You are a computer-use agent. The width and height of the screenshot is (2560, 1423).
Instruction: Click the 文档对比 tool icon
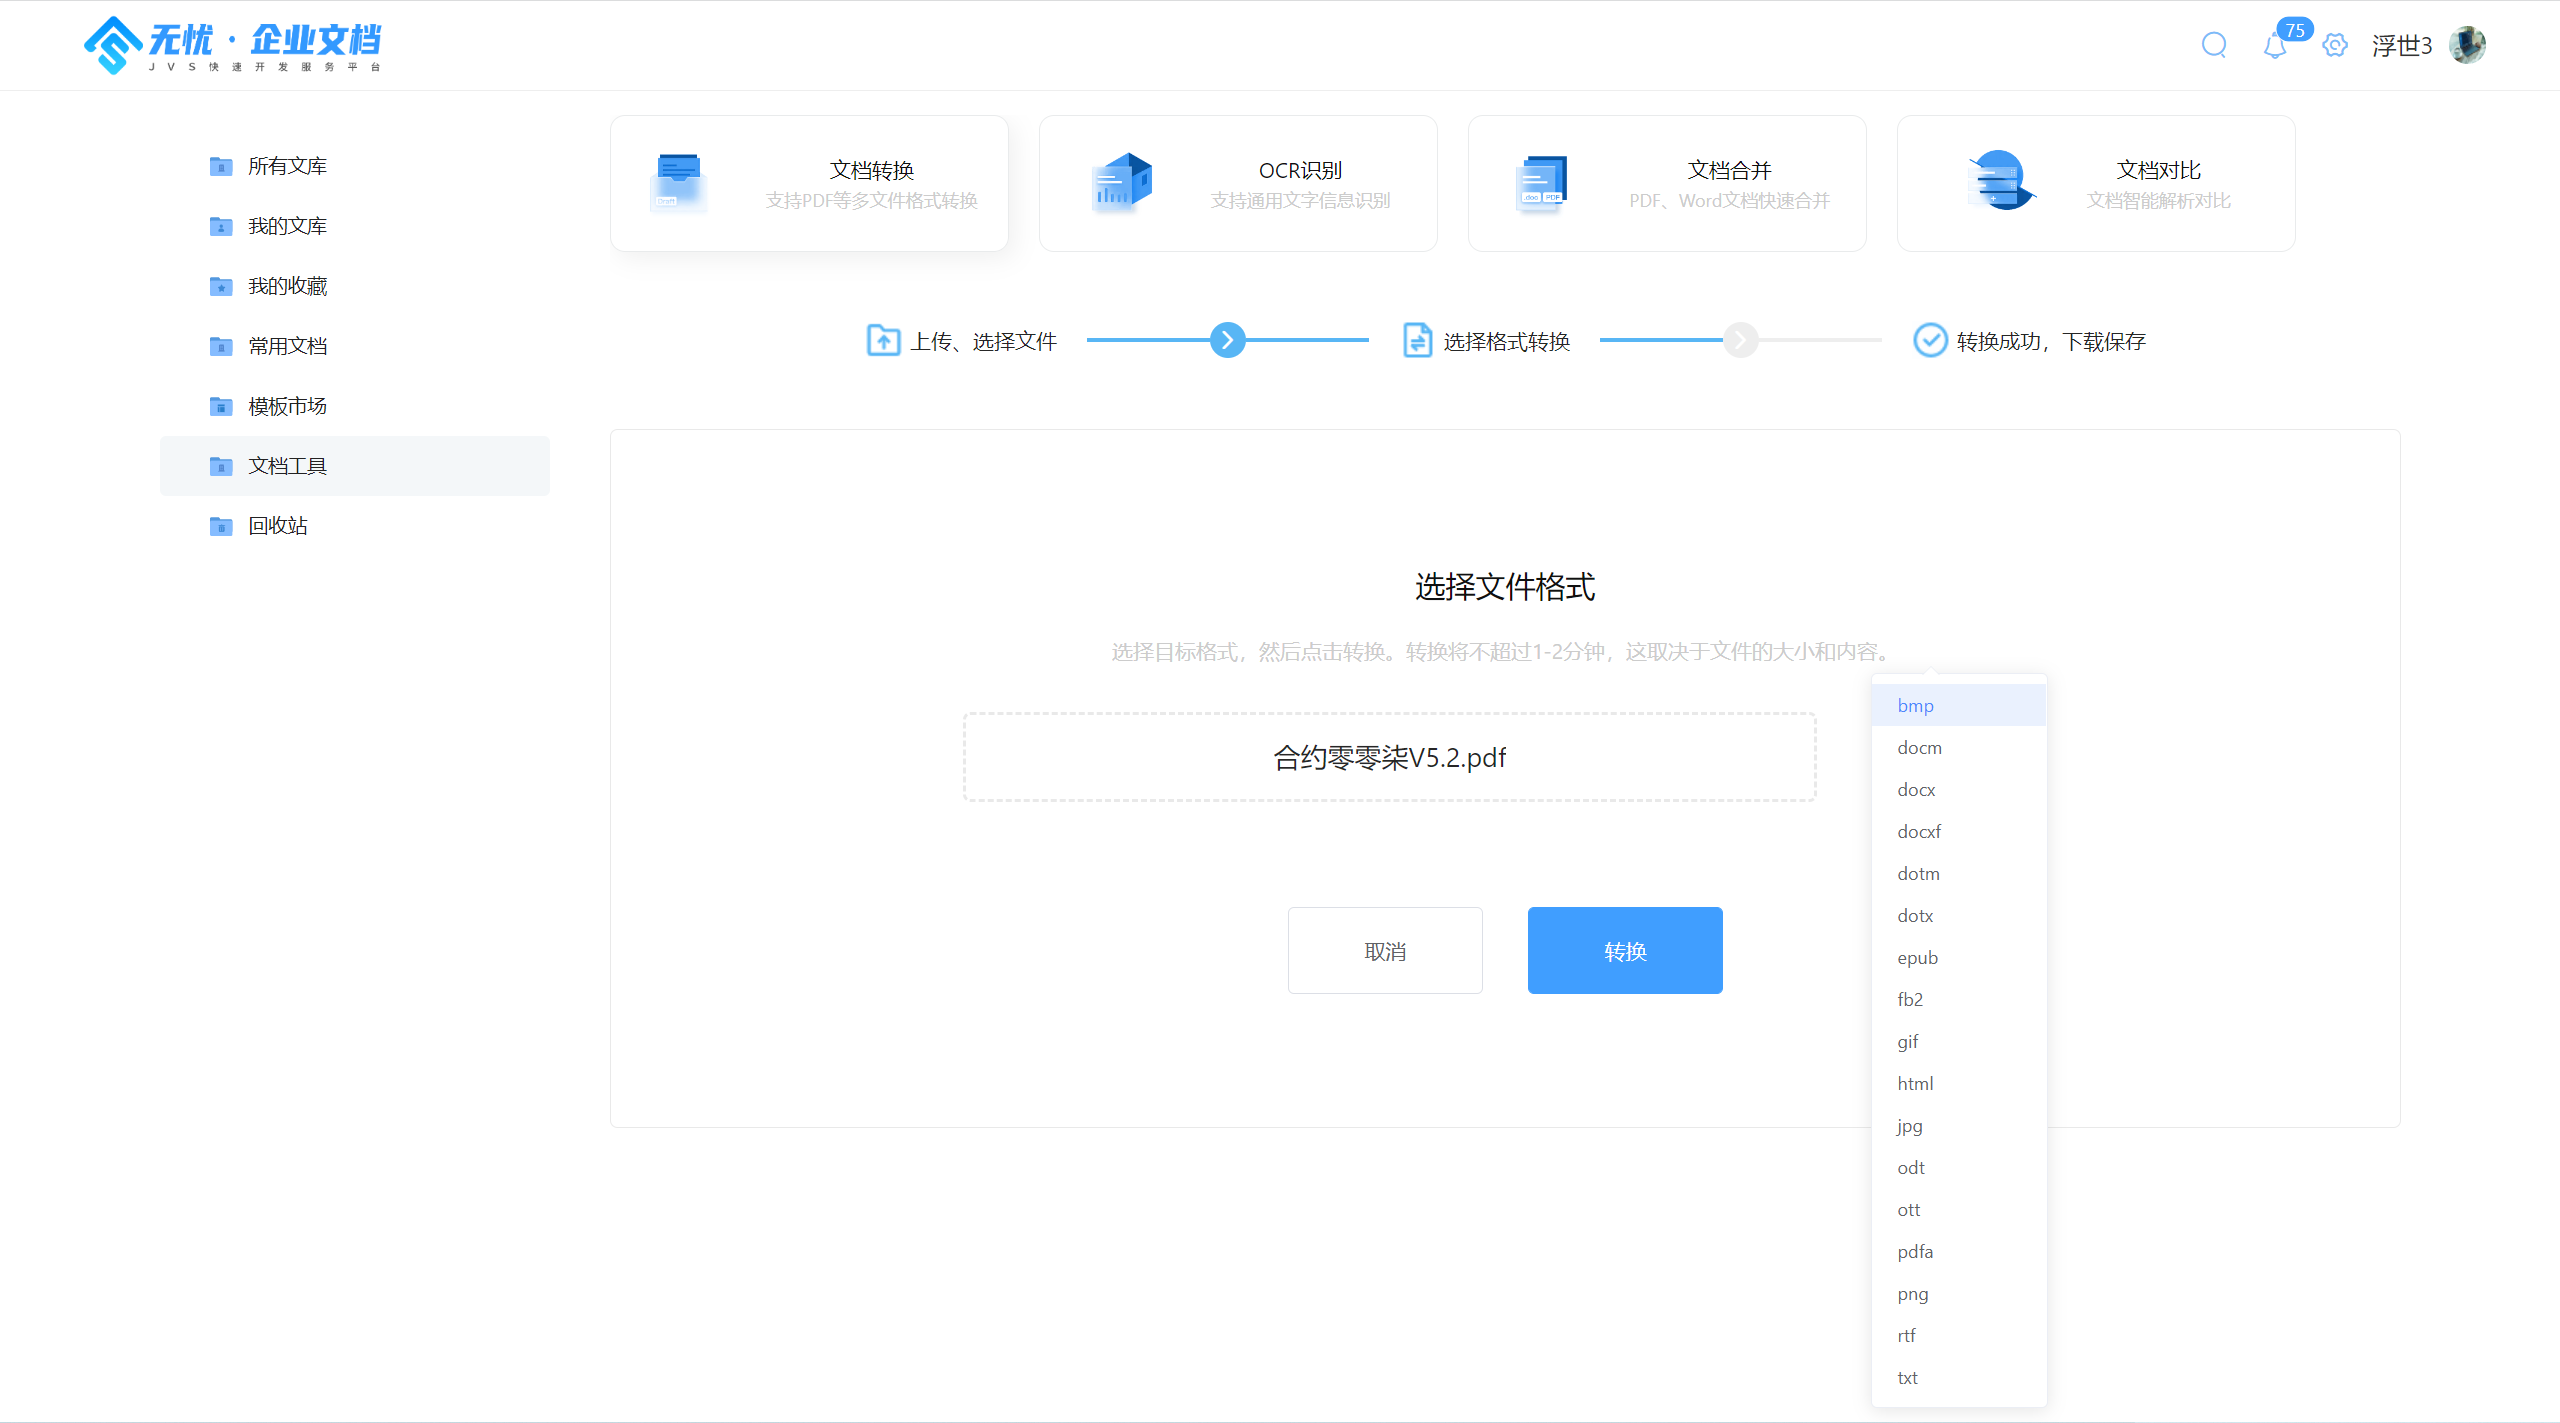(1999, 181)
